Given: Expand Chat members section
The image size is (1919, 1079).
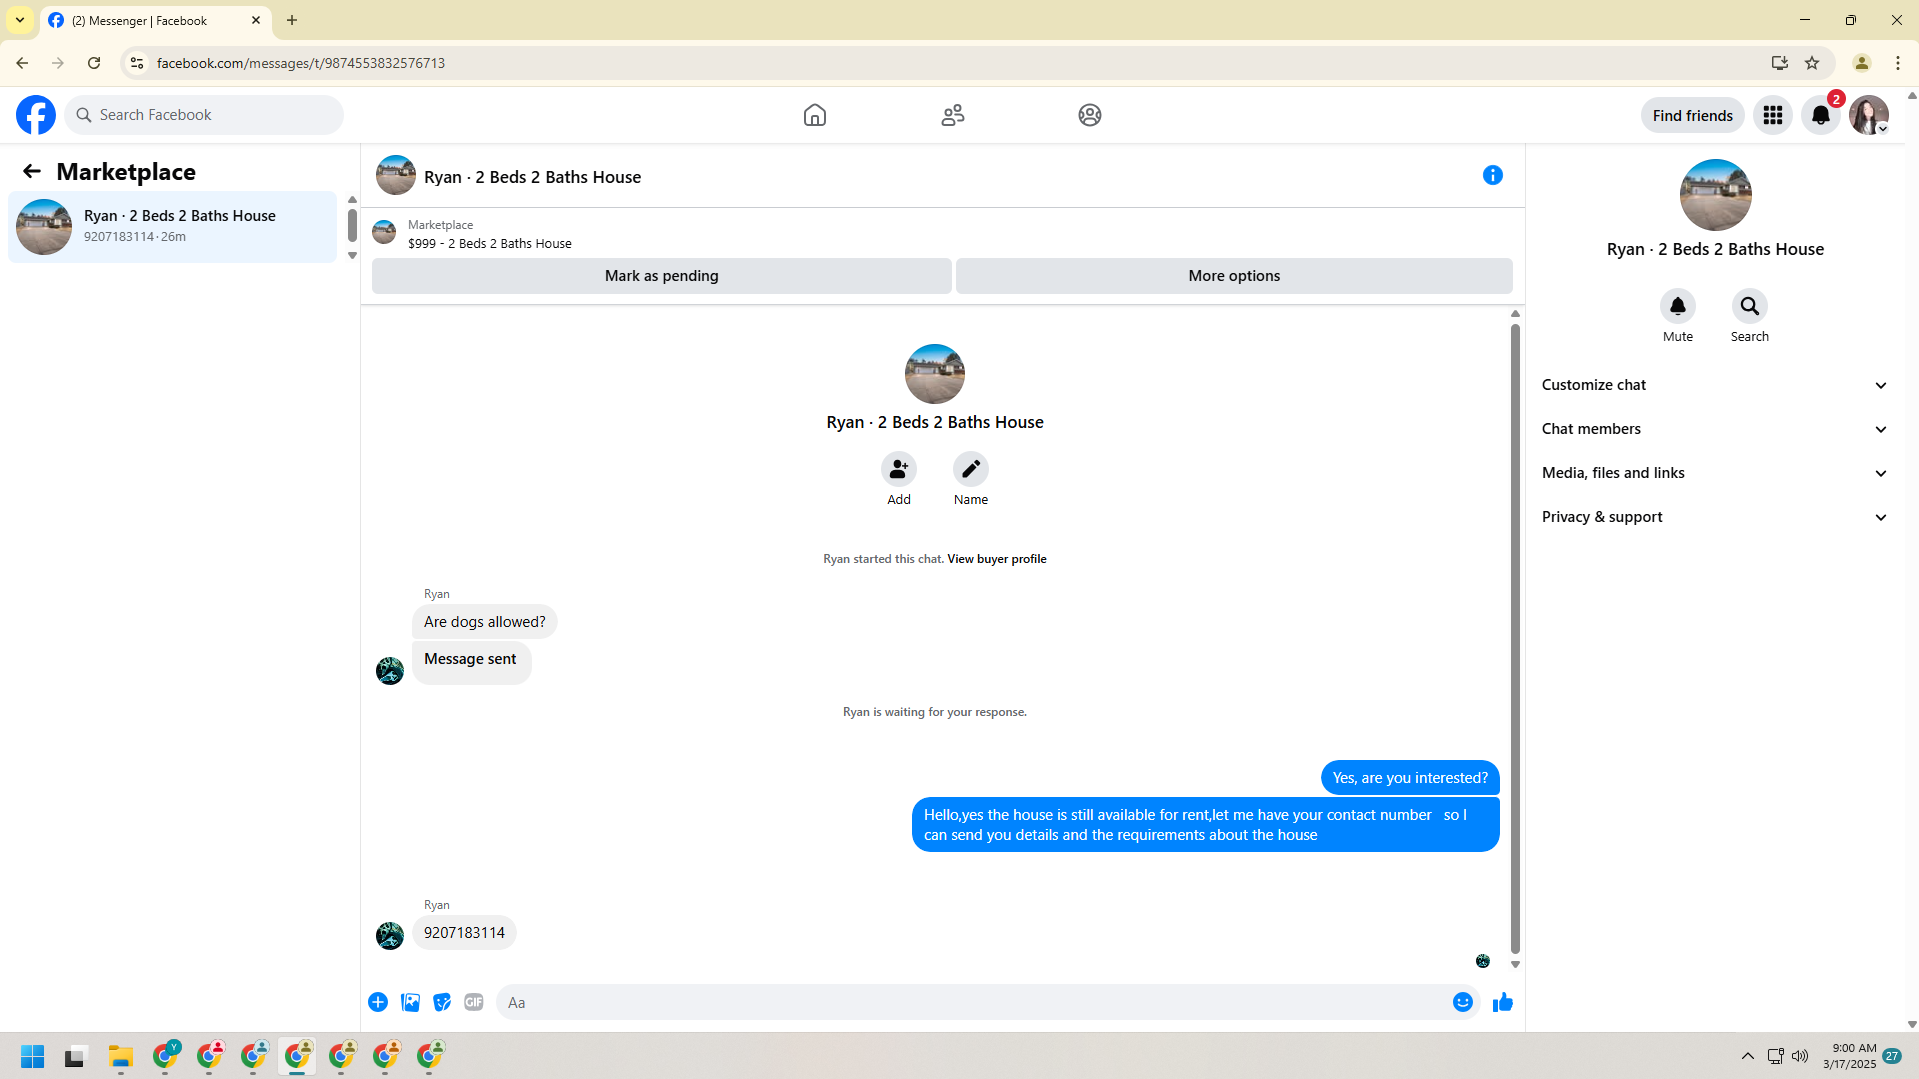Looking at the screenshot, I should pyautogui.click(x=1714, y=429).
